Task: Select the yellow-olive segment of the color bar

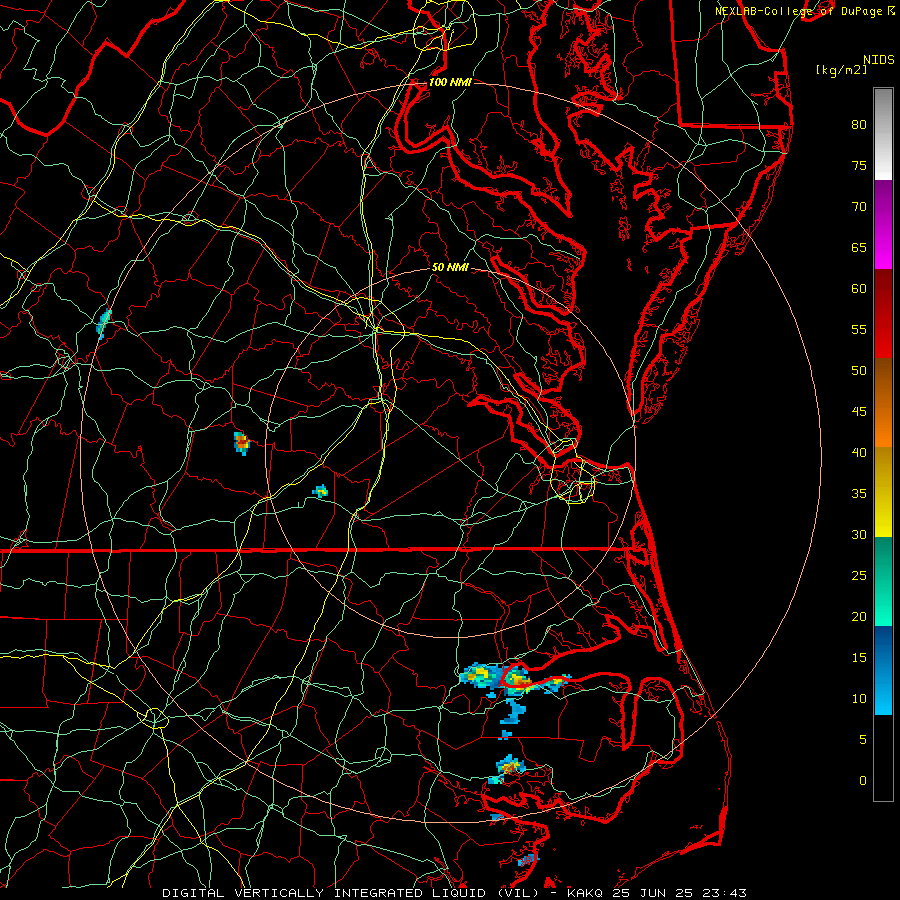Action: pyautogui.click(x=883, y=492)
